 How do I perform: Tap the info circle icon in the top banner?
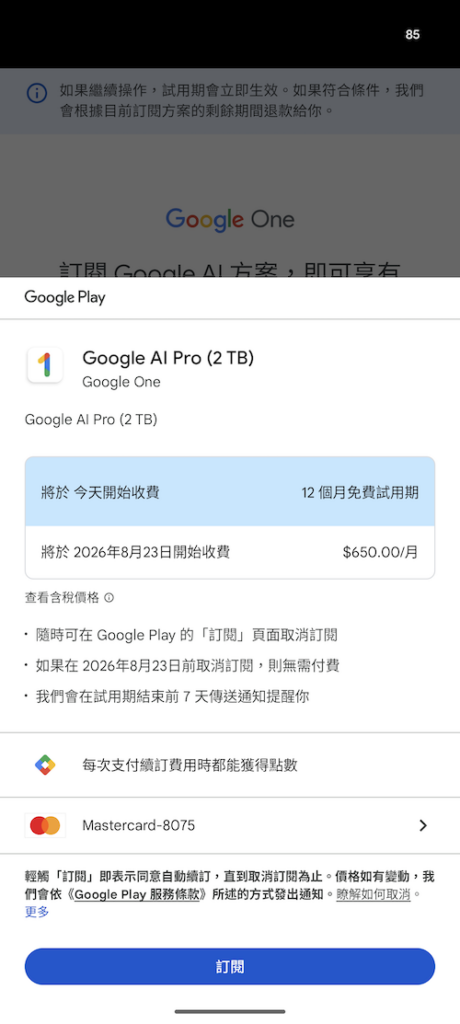coord(37,93)
